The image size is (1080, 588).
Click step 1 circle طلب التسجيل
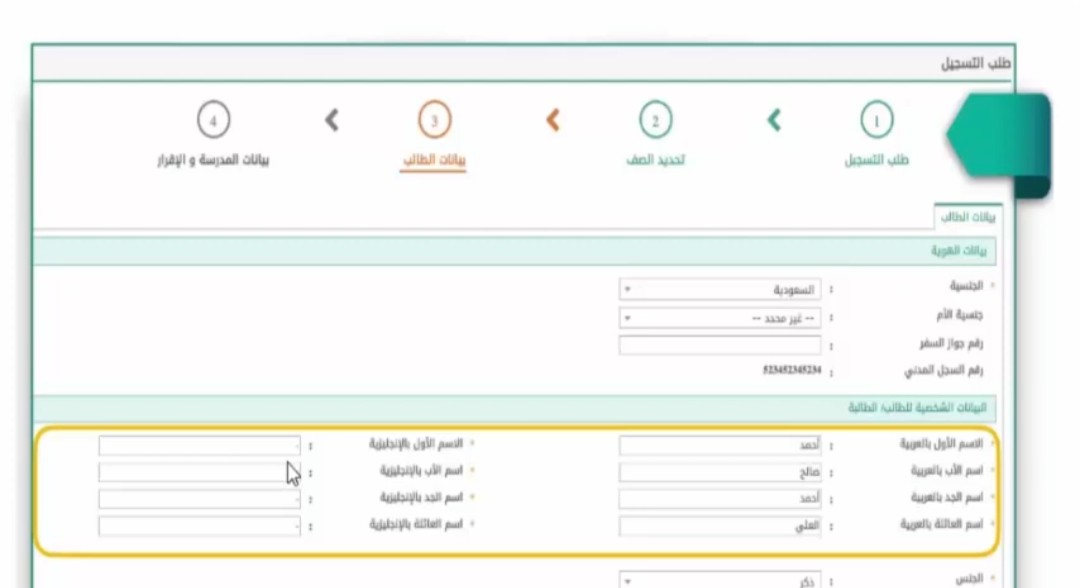[876, 120]
